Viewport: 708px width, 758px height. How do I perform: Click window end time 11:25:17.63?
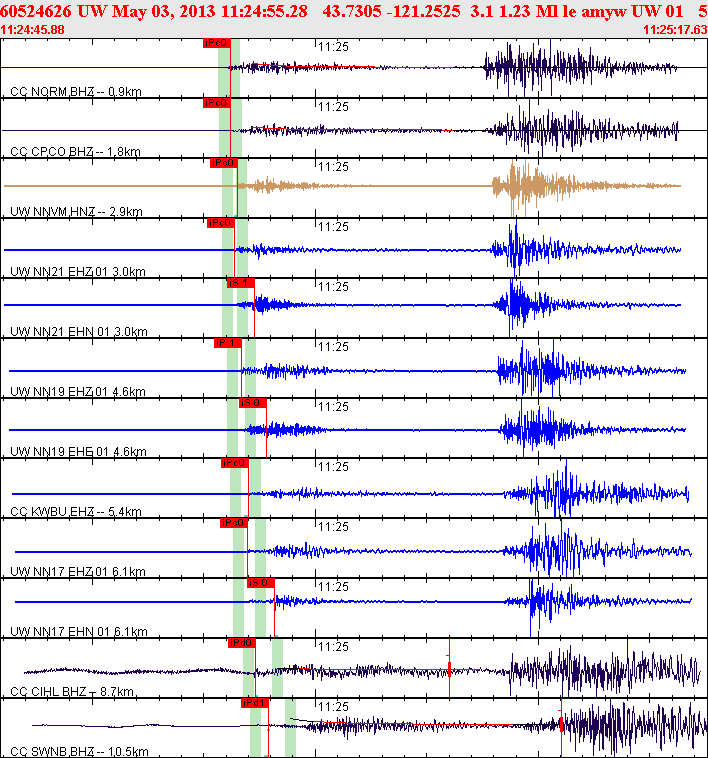[x=675, y=29]
